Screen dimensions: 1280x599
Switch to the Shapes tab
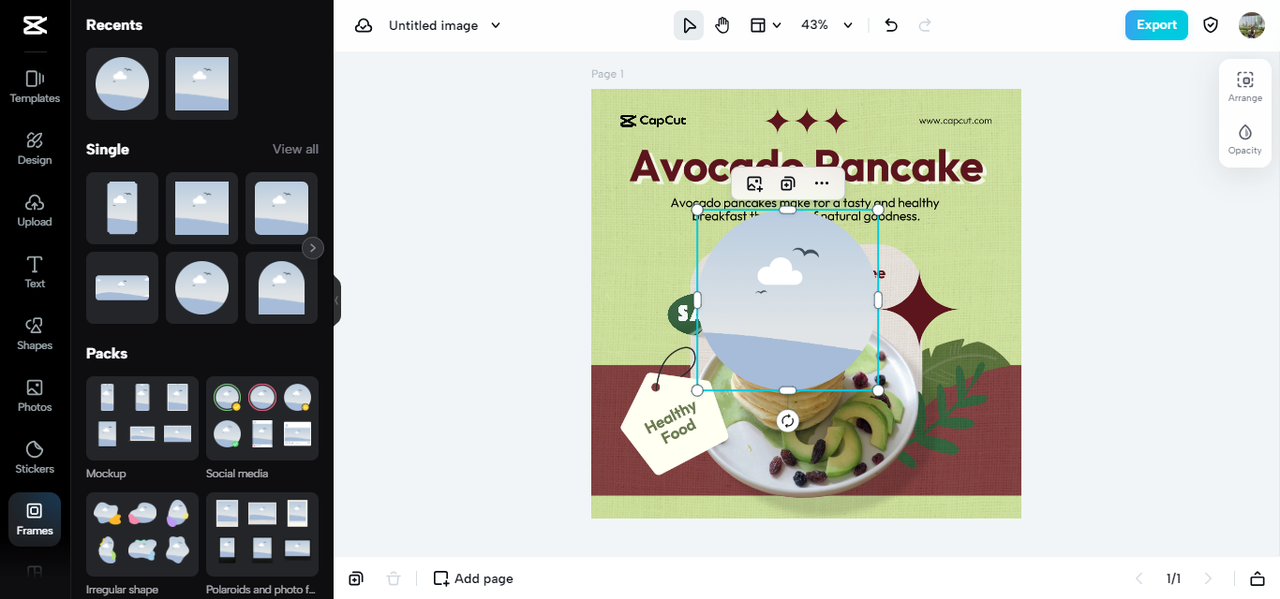click(x=35, y=333)
